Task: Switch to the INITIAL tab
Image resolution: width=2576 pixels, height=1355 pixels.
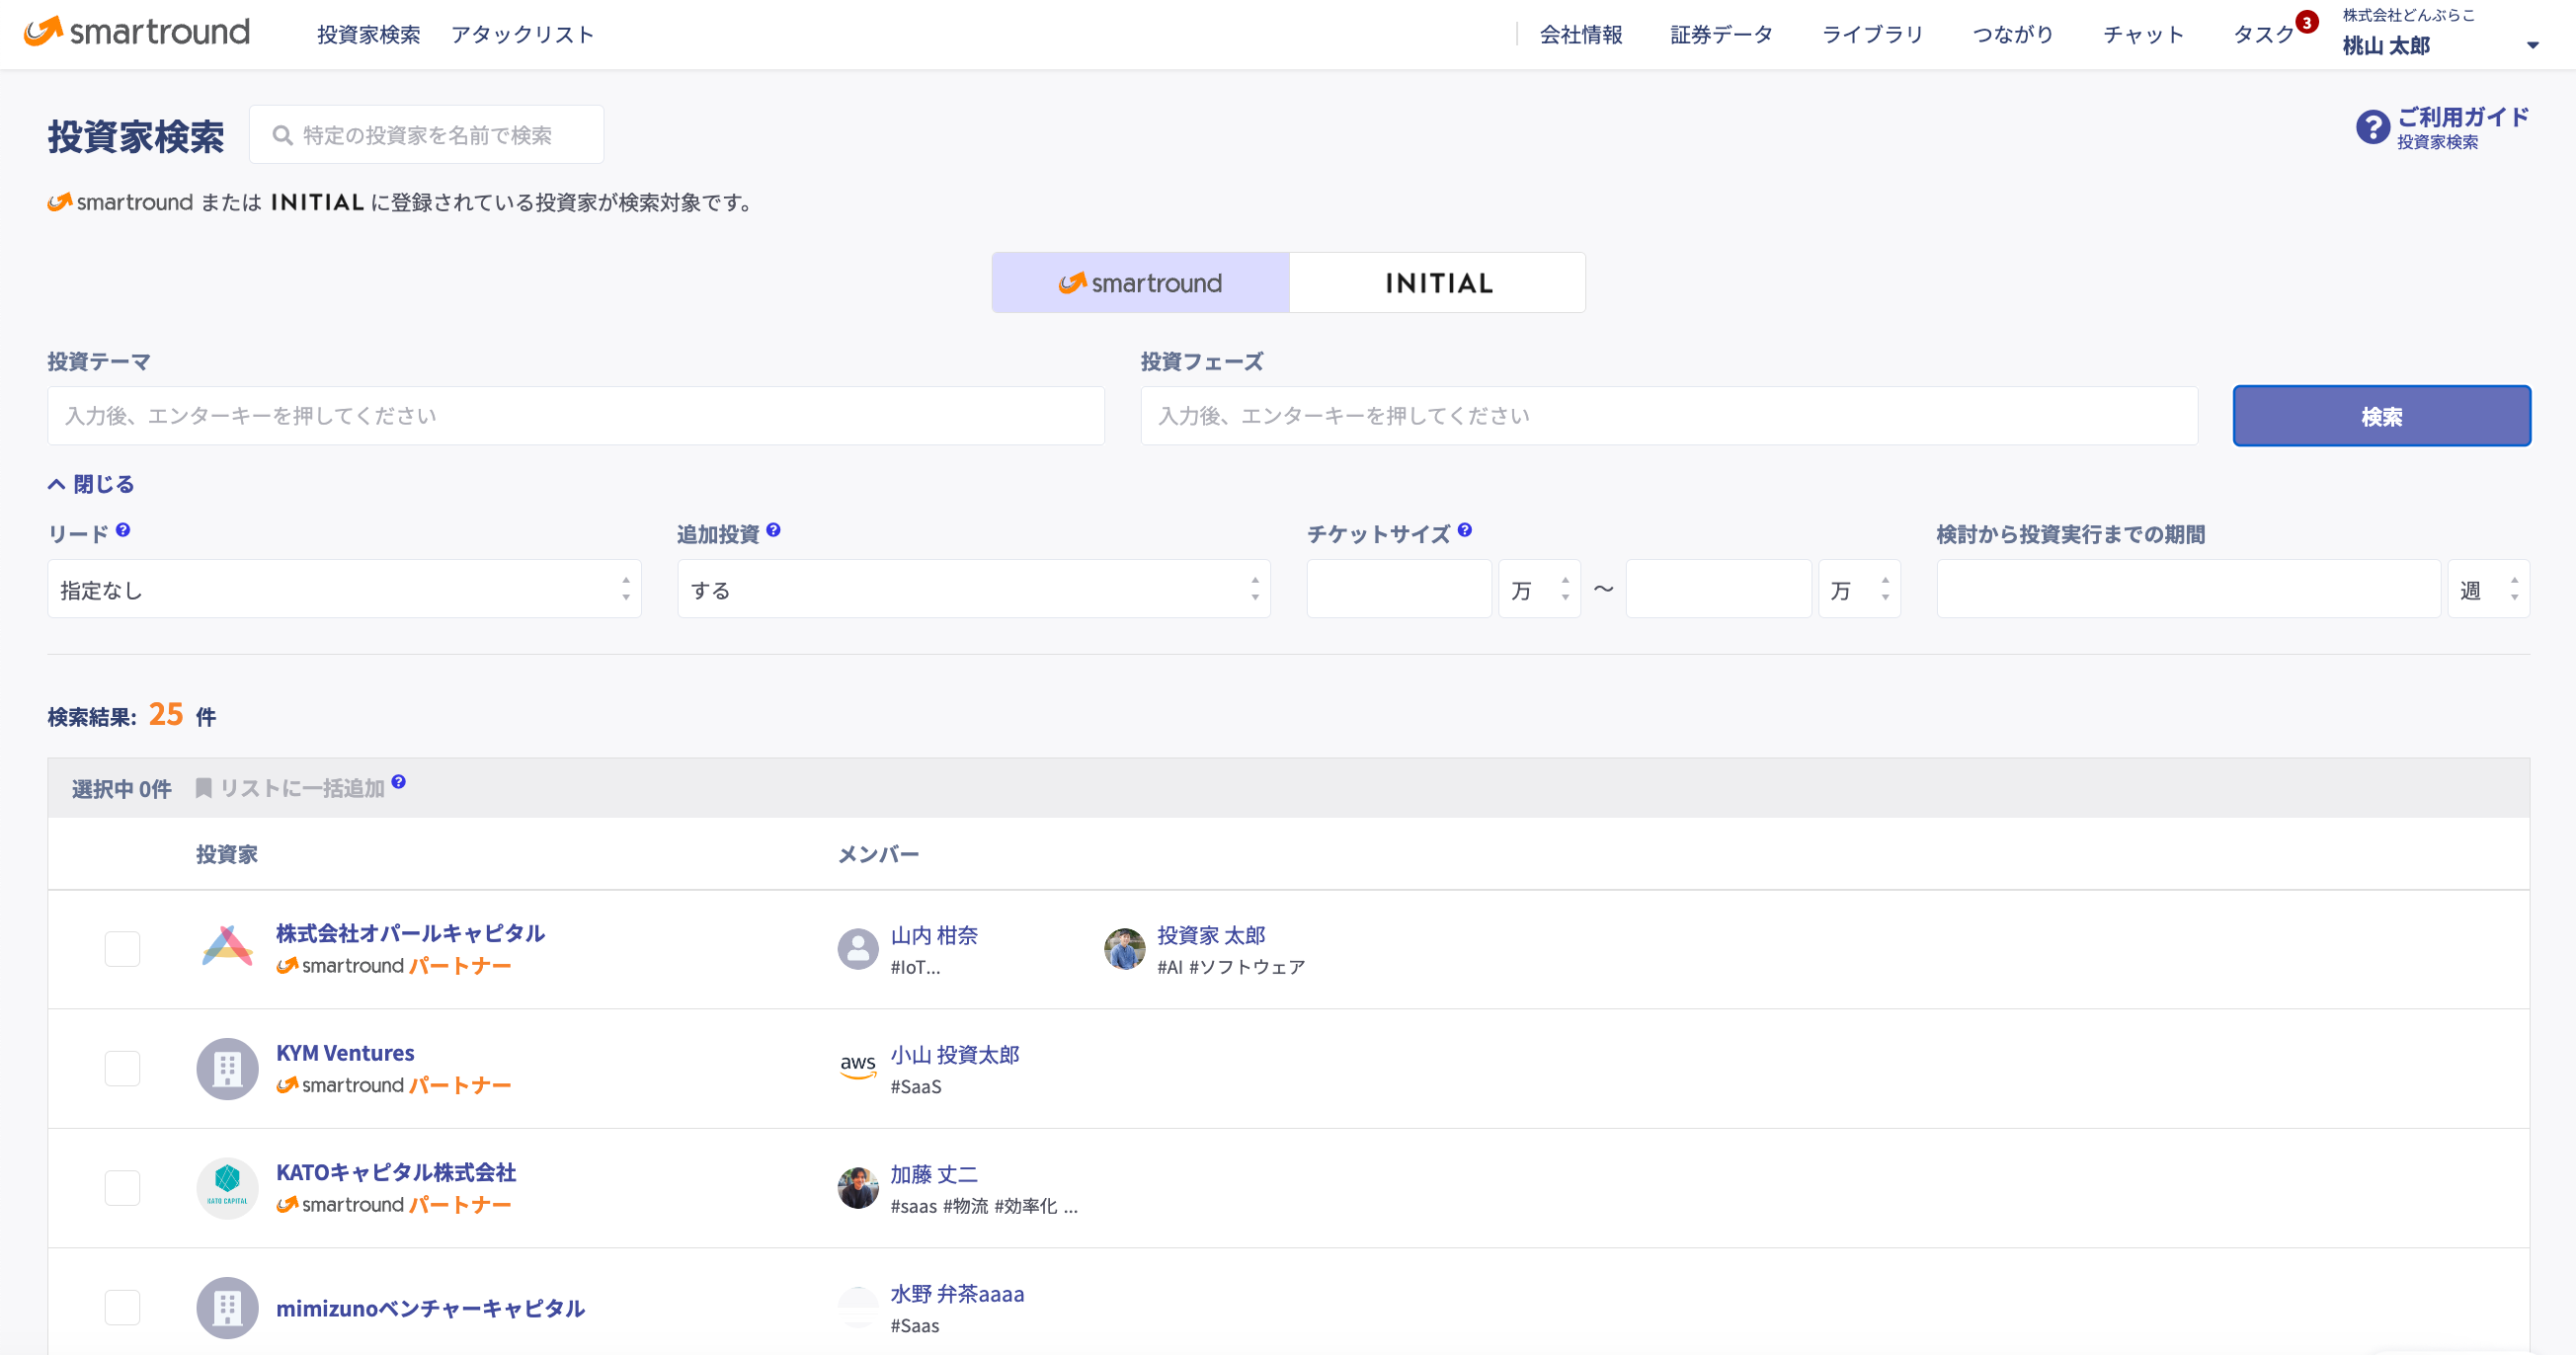Action: 1437,283
